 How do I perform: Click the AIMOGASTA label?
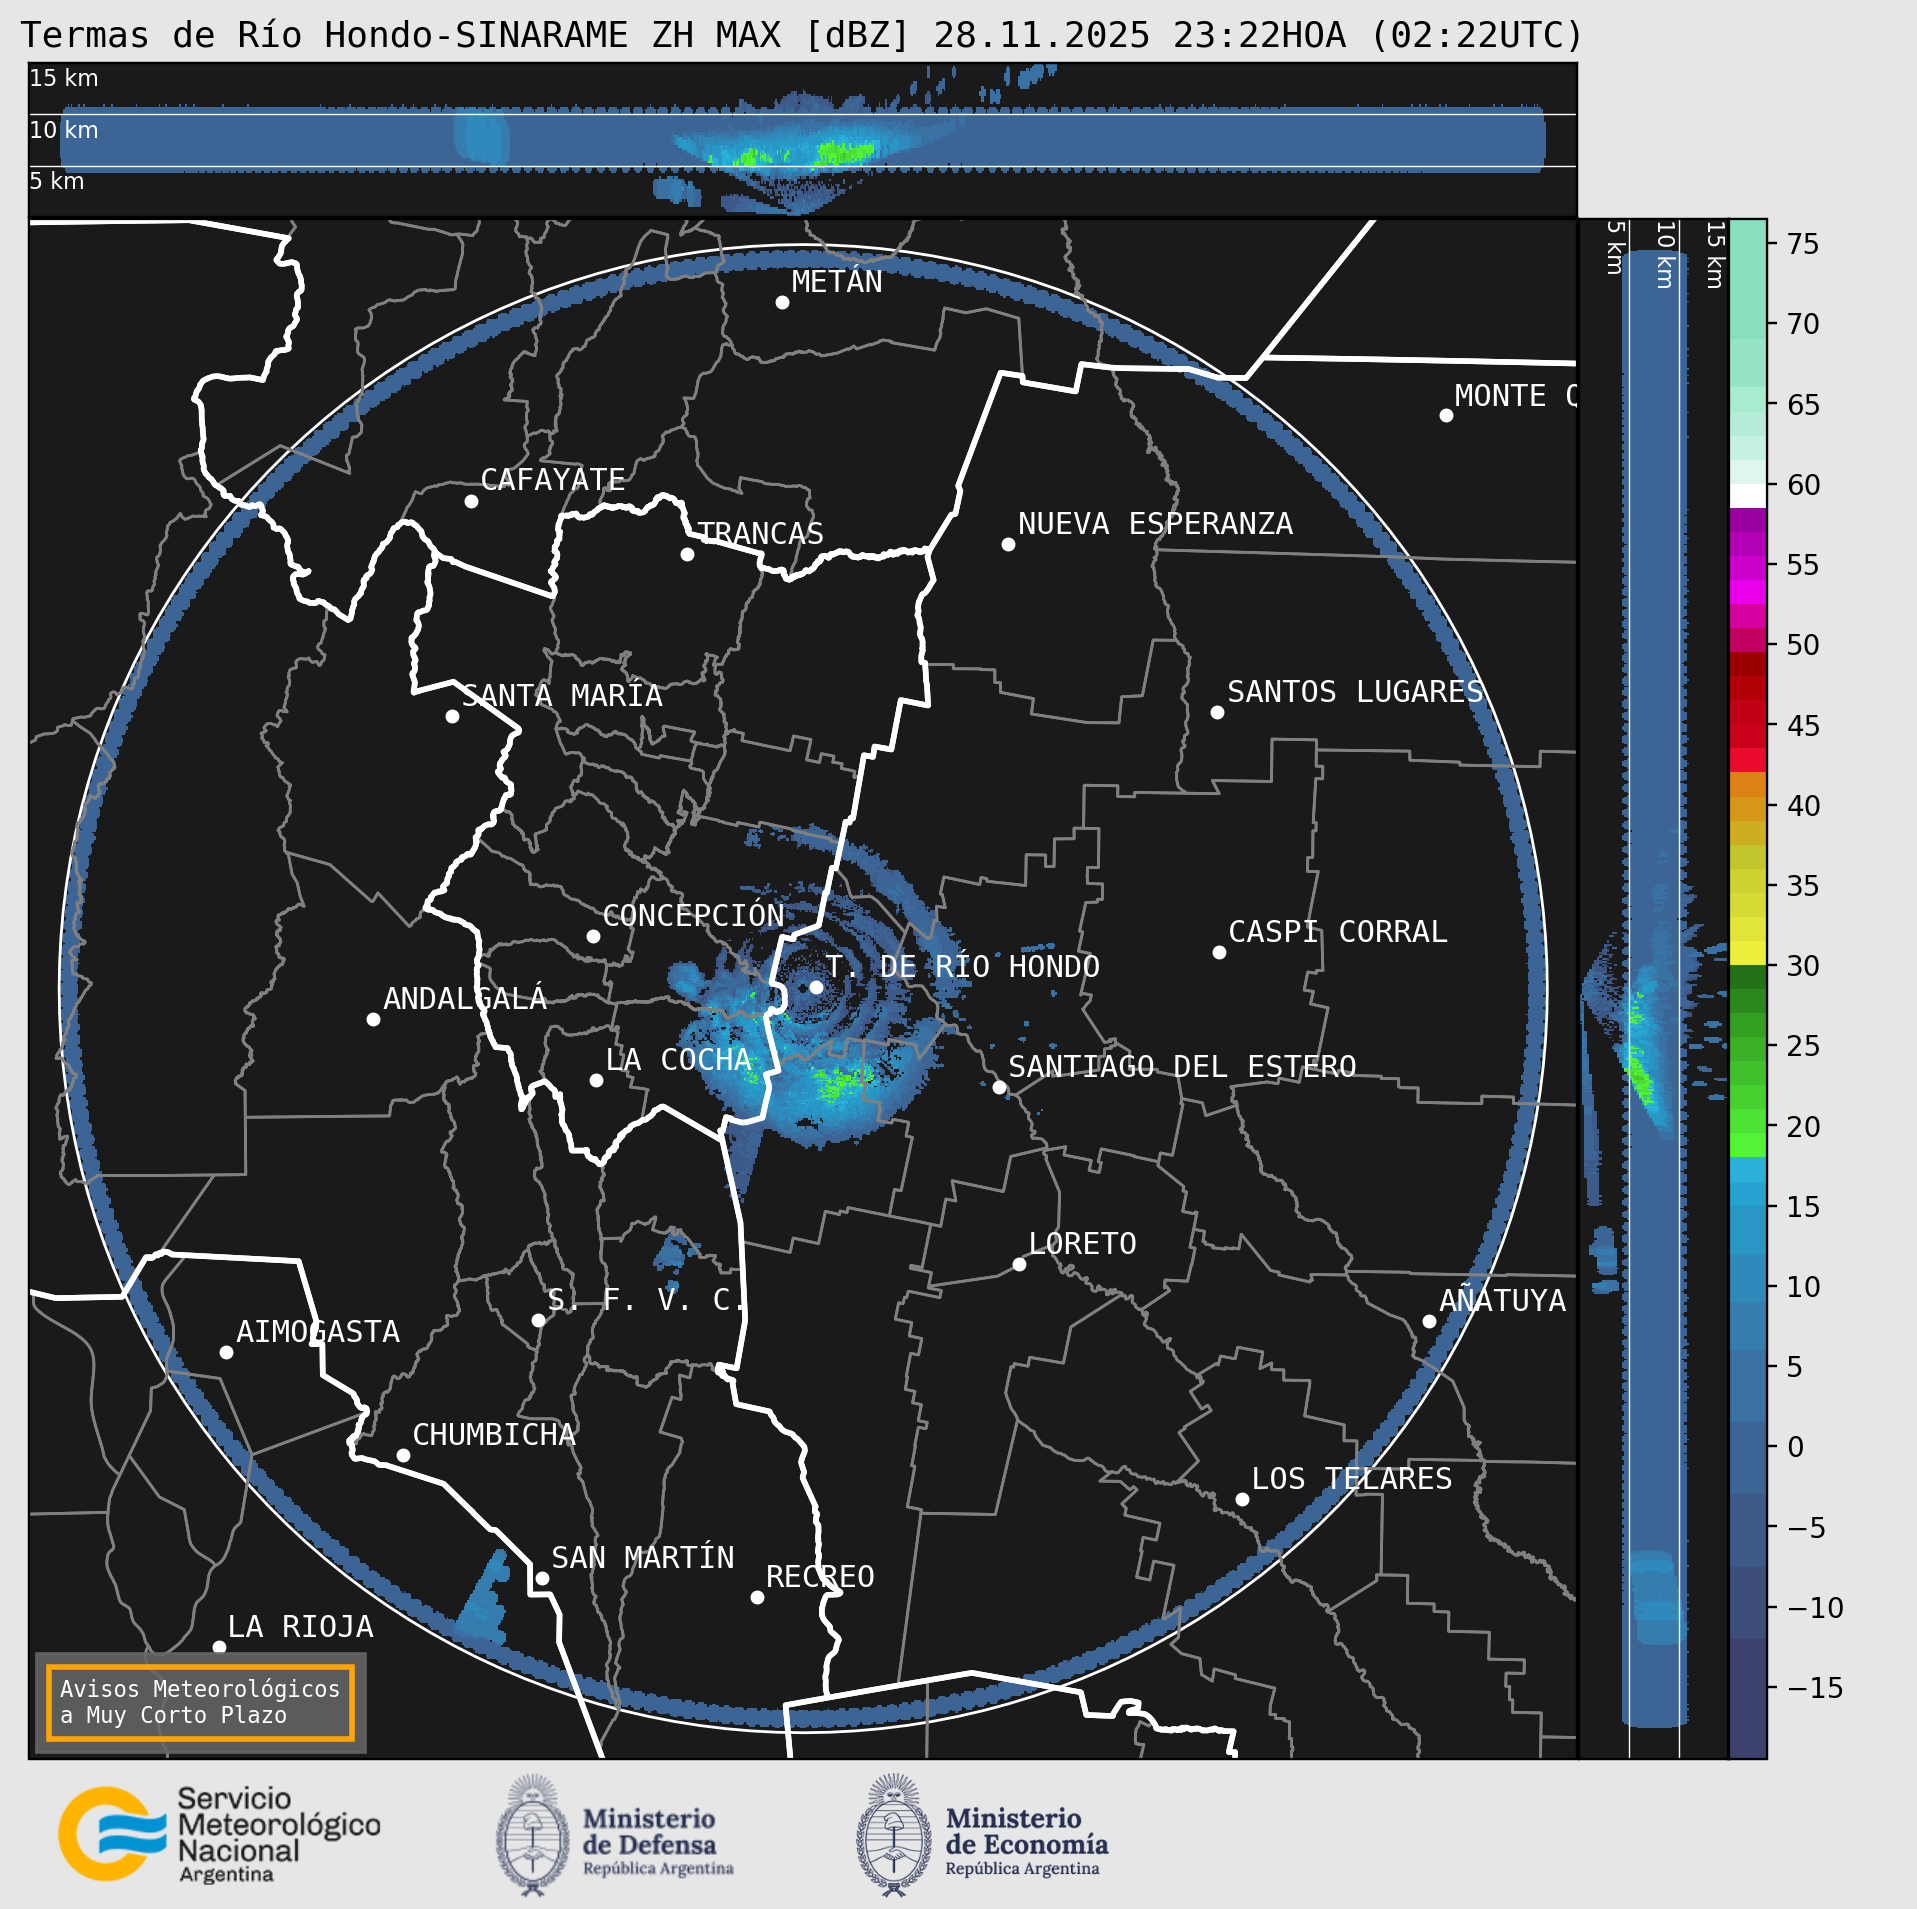(x=318, y=1332)
